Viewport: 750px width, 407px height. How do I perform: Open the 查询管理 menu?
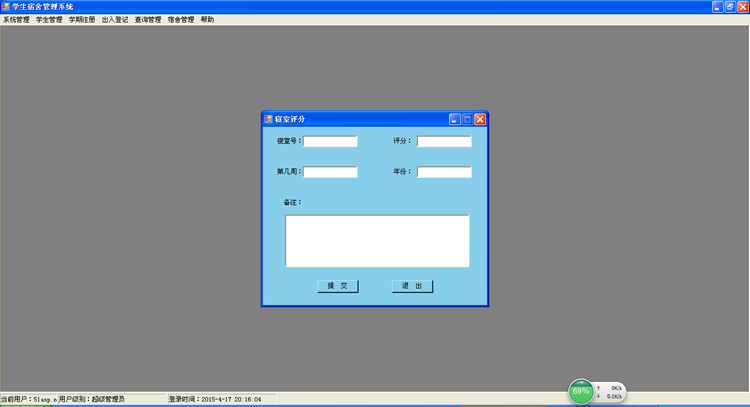(x=148, y=20)
